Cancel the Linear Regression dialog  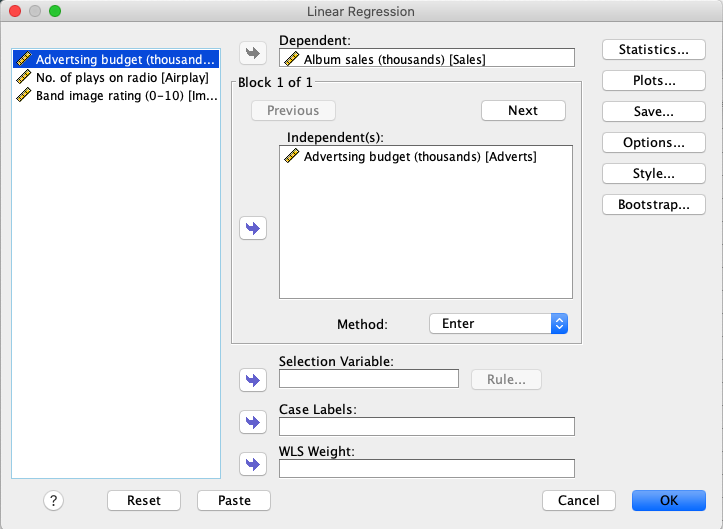(579, 500)
